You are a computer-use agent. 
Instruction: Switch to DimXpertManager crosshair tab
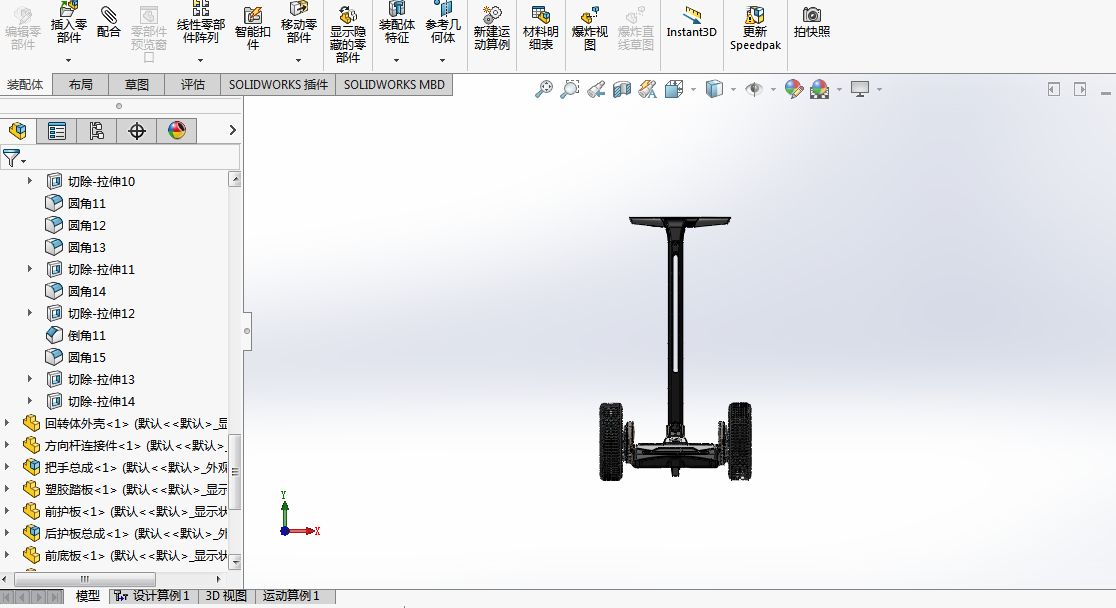coord(137,130)
